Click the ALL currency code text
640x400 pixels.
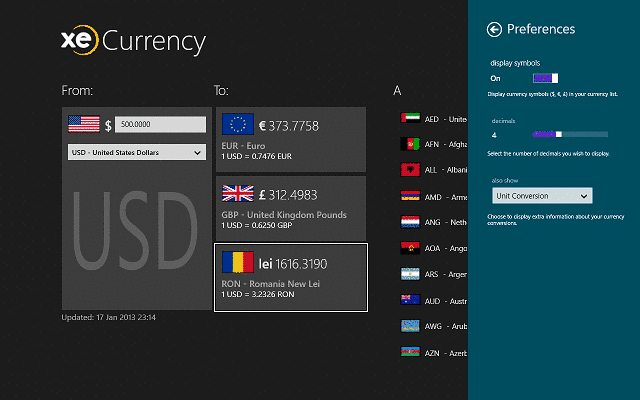pos(431,170)
